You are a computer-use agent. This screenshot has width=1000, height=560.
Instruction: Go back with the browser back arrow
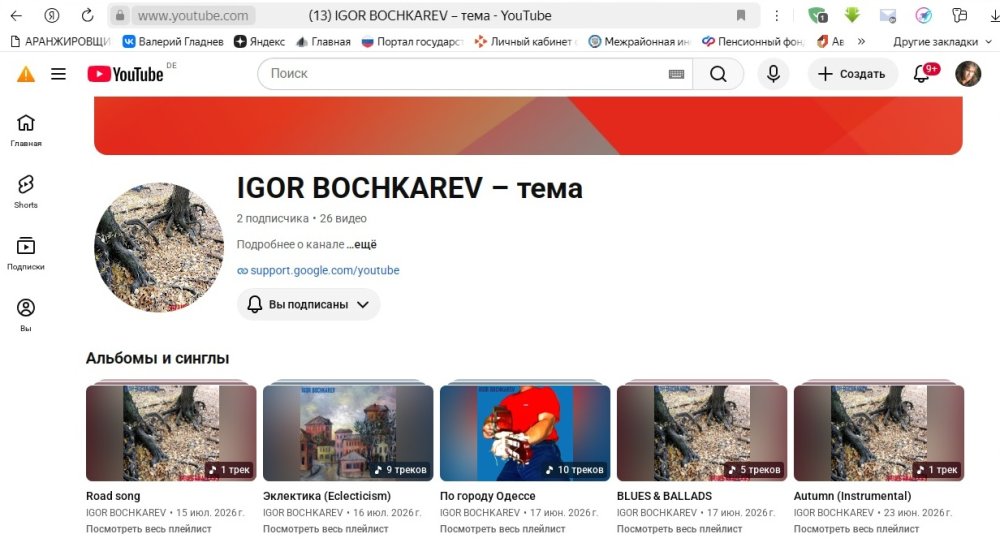[x=16, y=15]
